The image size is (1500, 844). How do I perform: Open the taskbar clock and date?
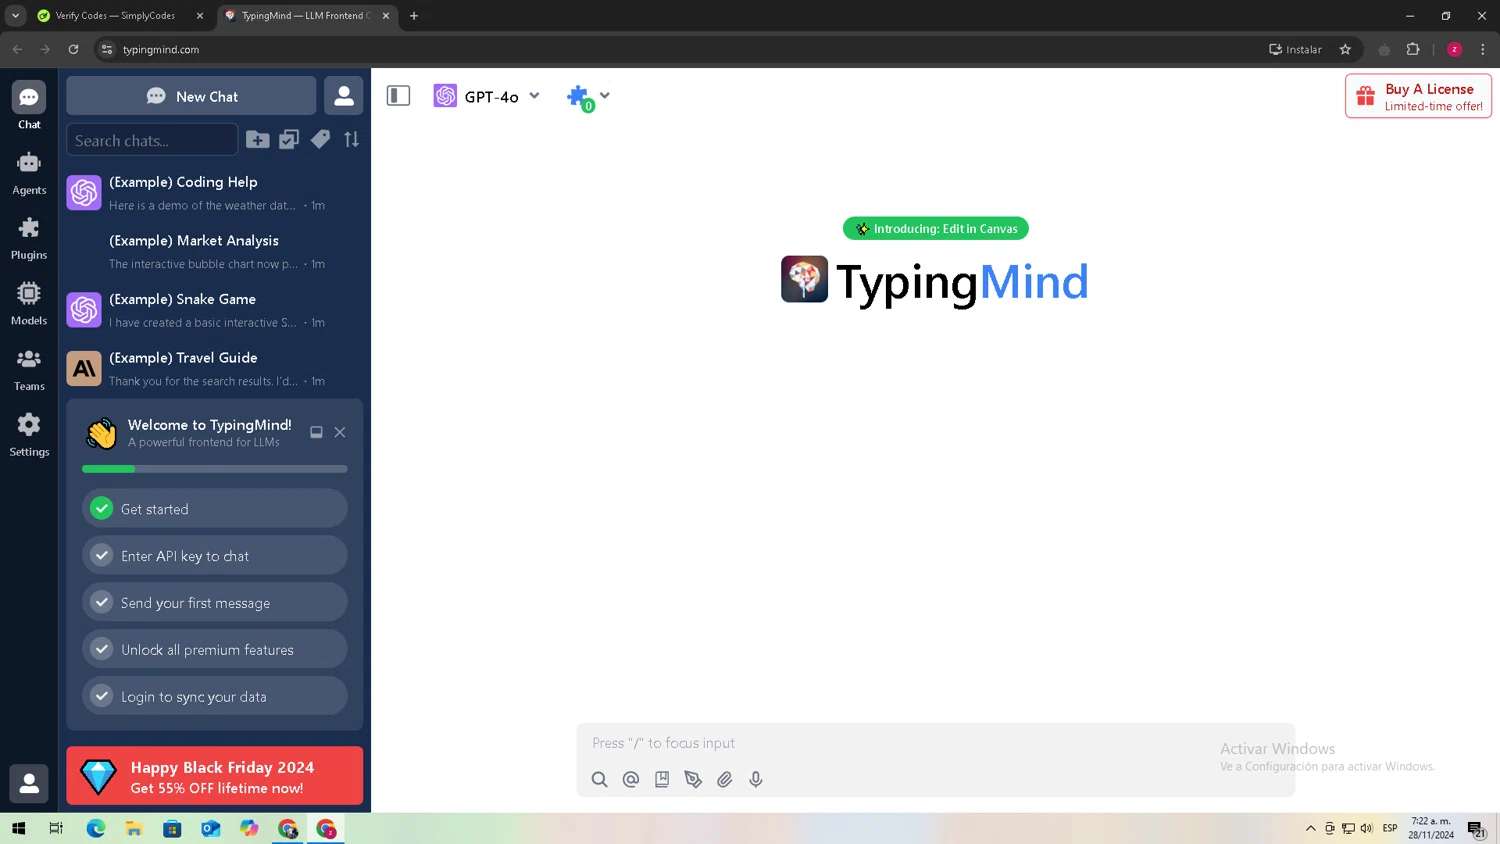(x=1431, y=828)
